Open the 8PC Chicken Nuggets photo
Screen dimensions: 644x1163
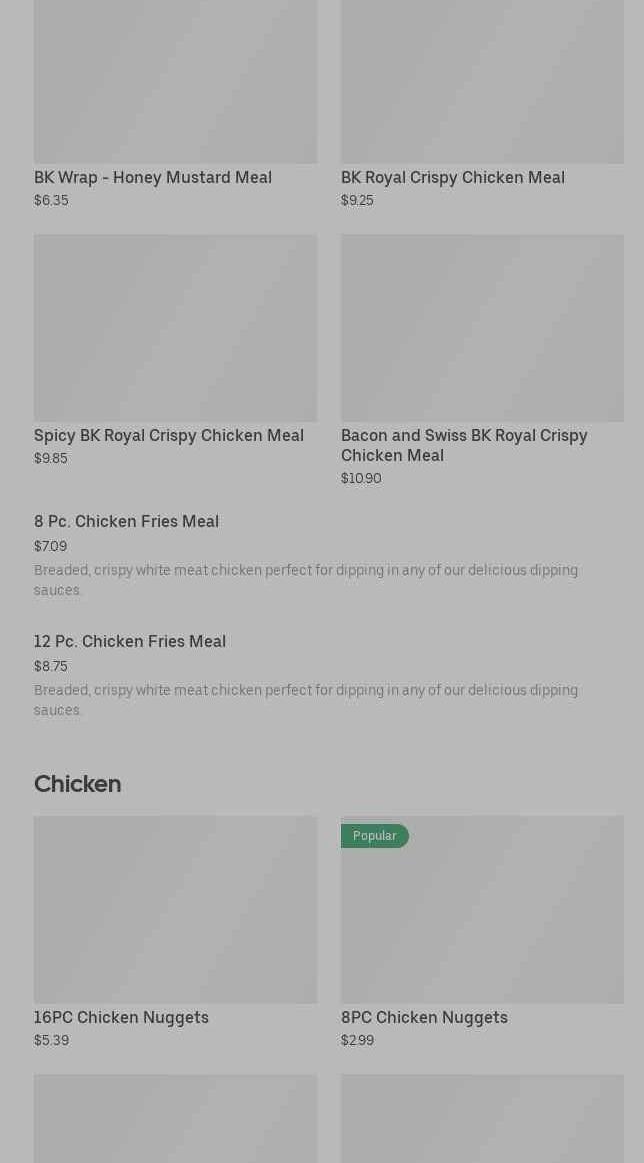(x=482, y=920)
